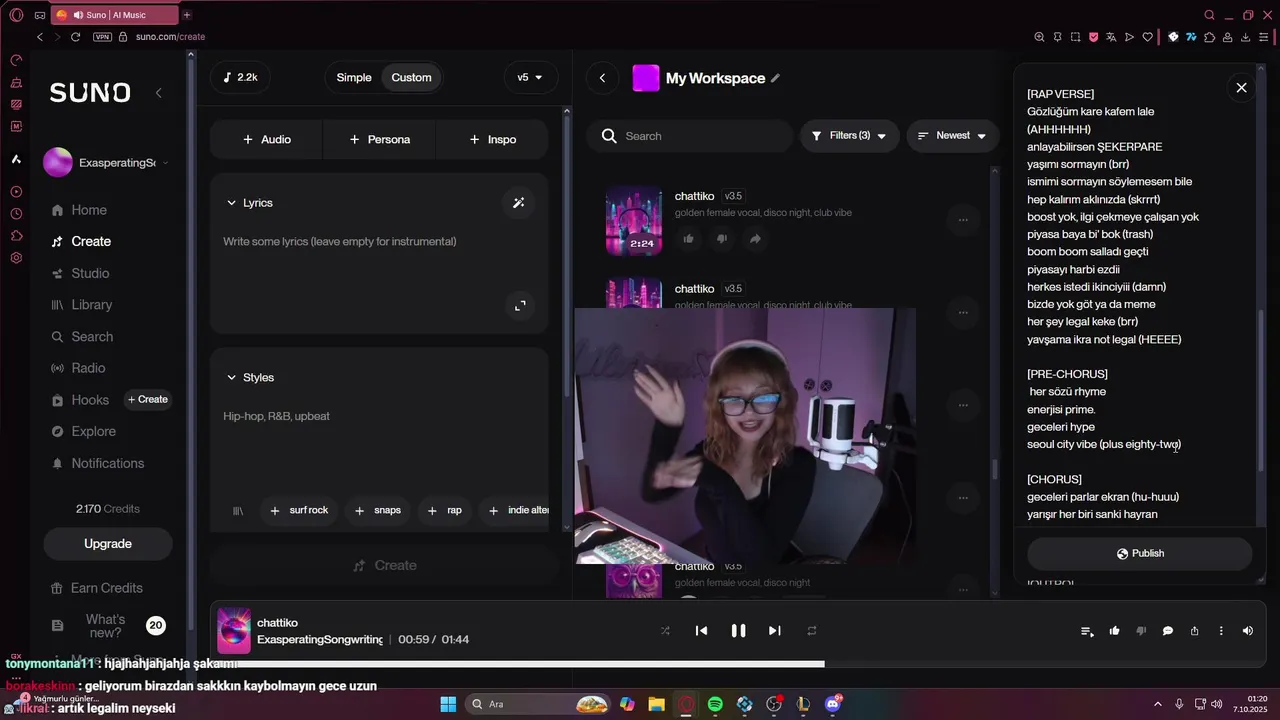This screenshot has width=1280, height=720.
Task: Reload the suno.com page
Action: click(75, 36)
